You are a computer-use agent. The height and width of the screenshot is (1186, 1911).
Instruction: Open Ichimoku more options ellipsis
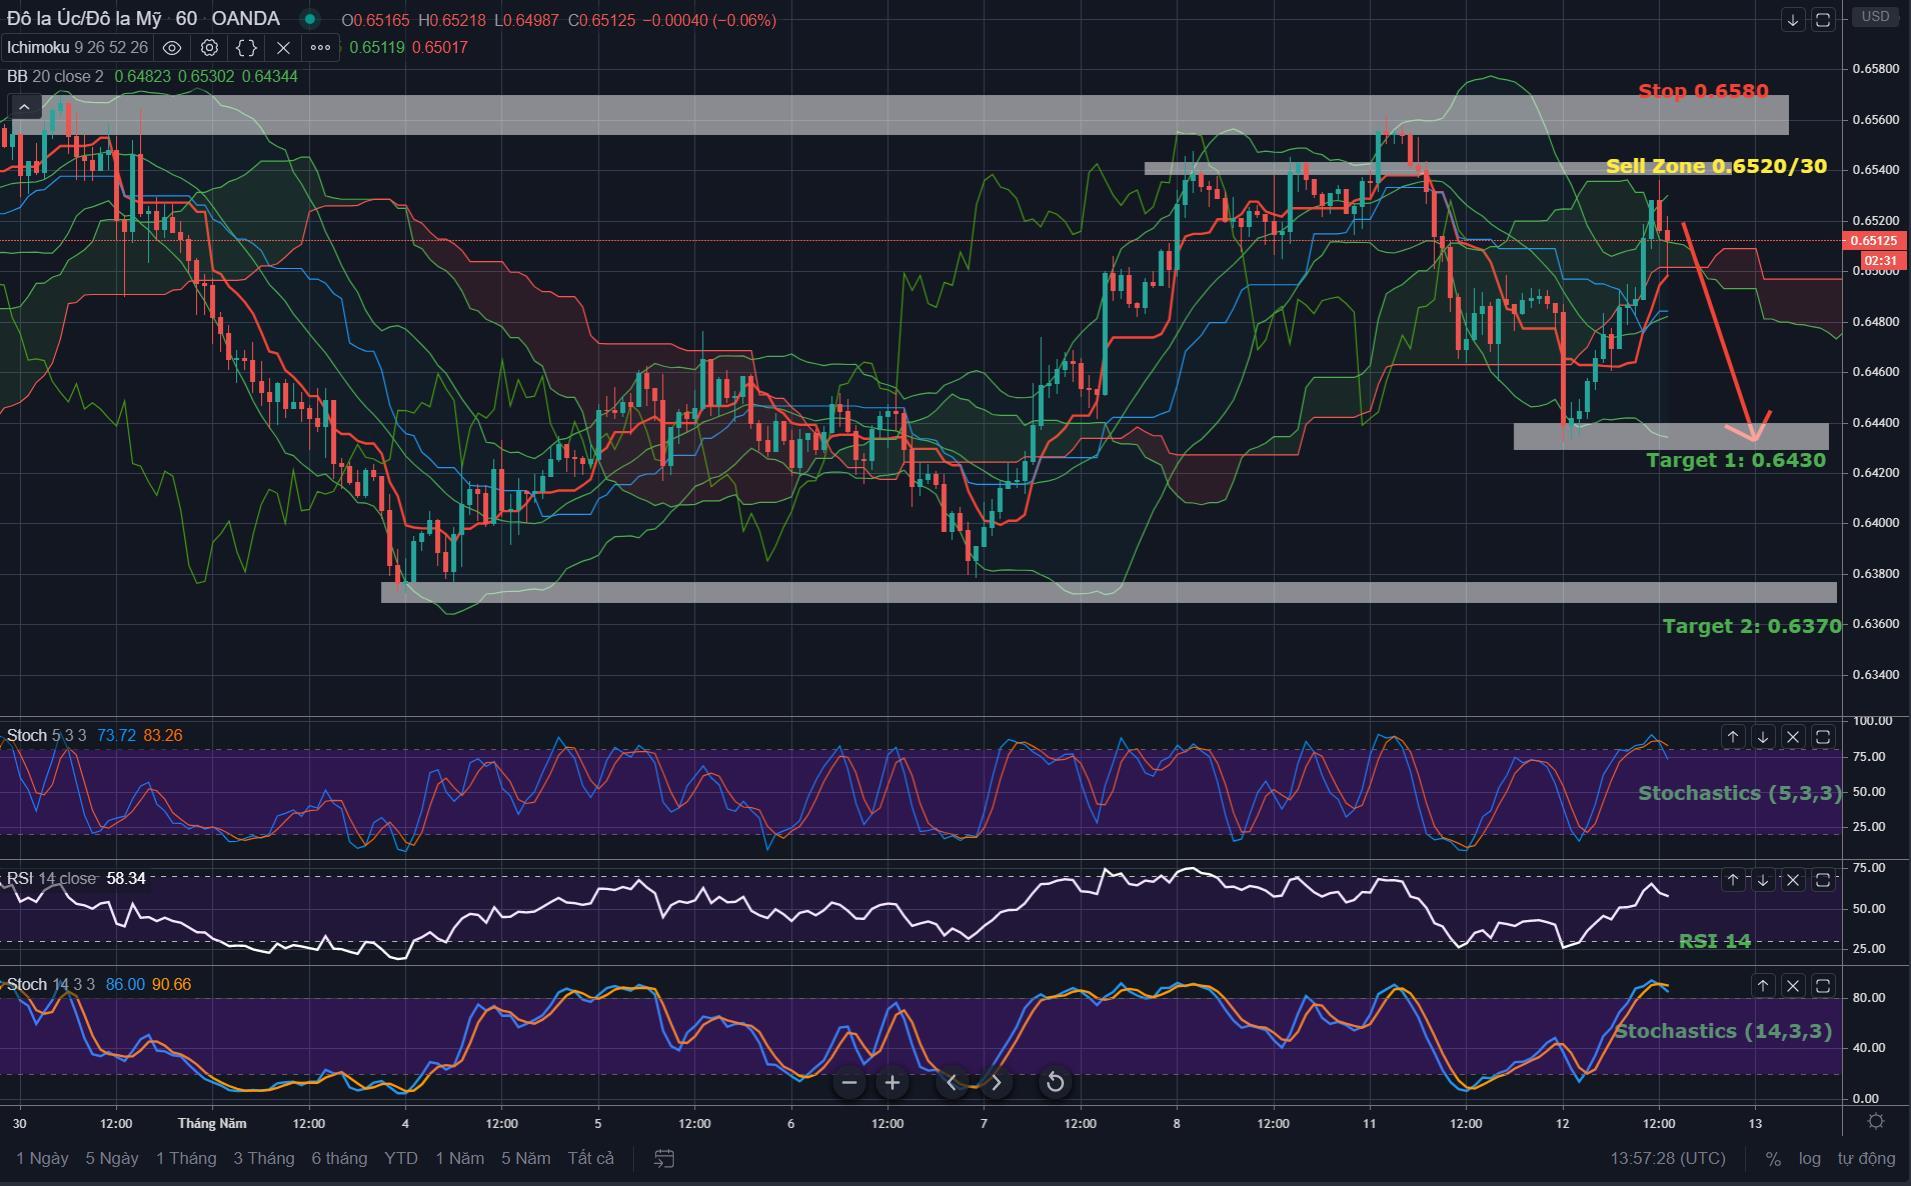coord(320,47)
